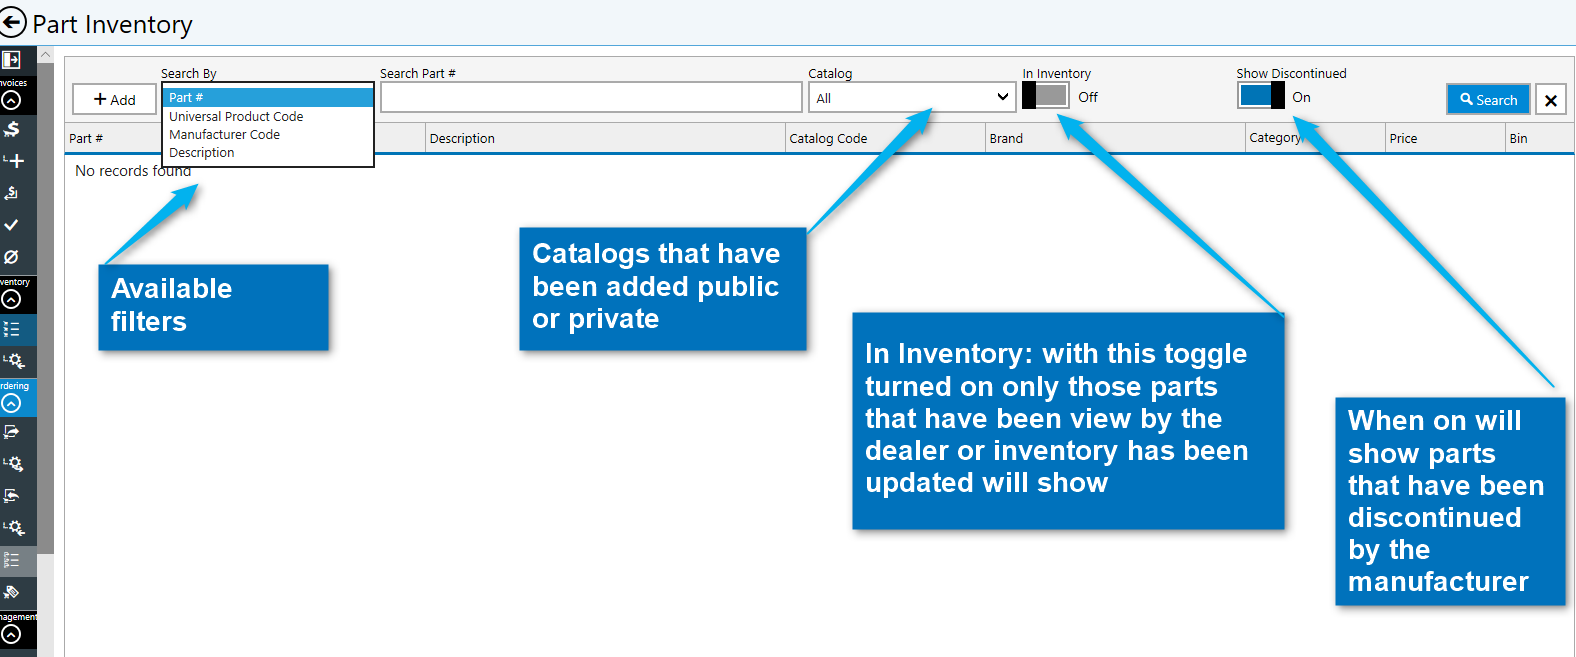Click the Add button

[115, 99]
